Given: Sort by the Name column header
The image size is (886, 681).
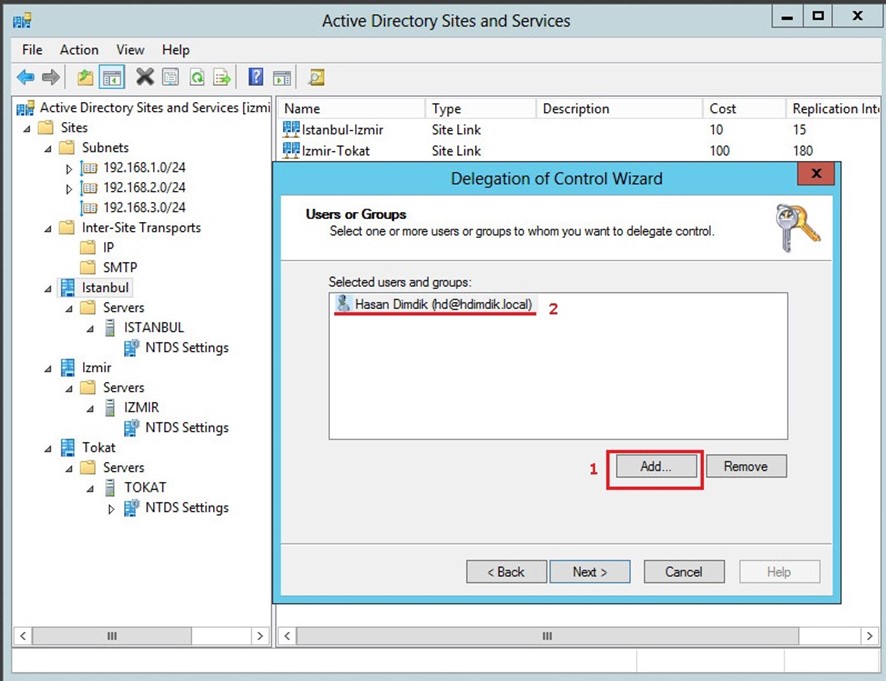Looking at the screenshot, I should [x=351, y=109].
